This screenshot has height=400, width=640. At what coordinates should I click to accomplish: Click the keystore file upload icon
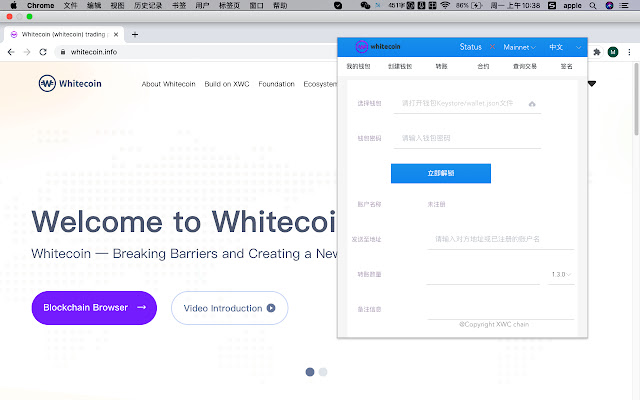click(532, 104)
